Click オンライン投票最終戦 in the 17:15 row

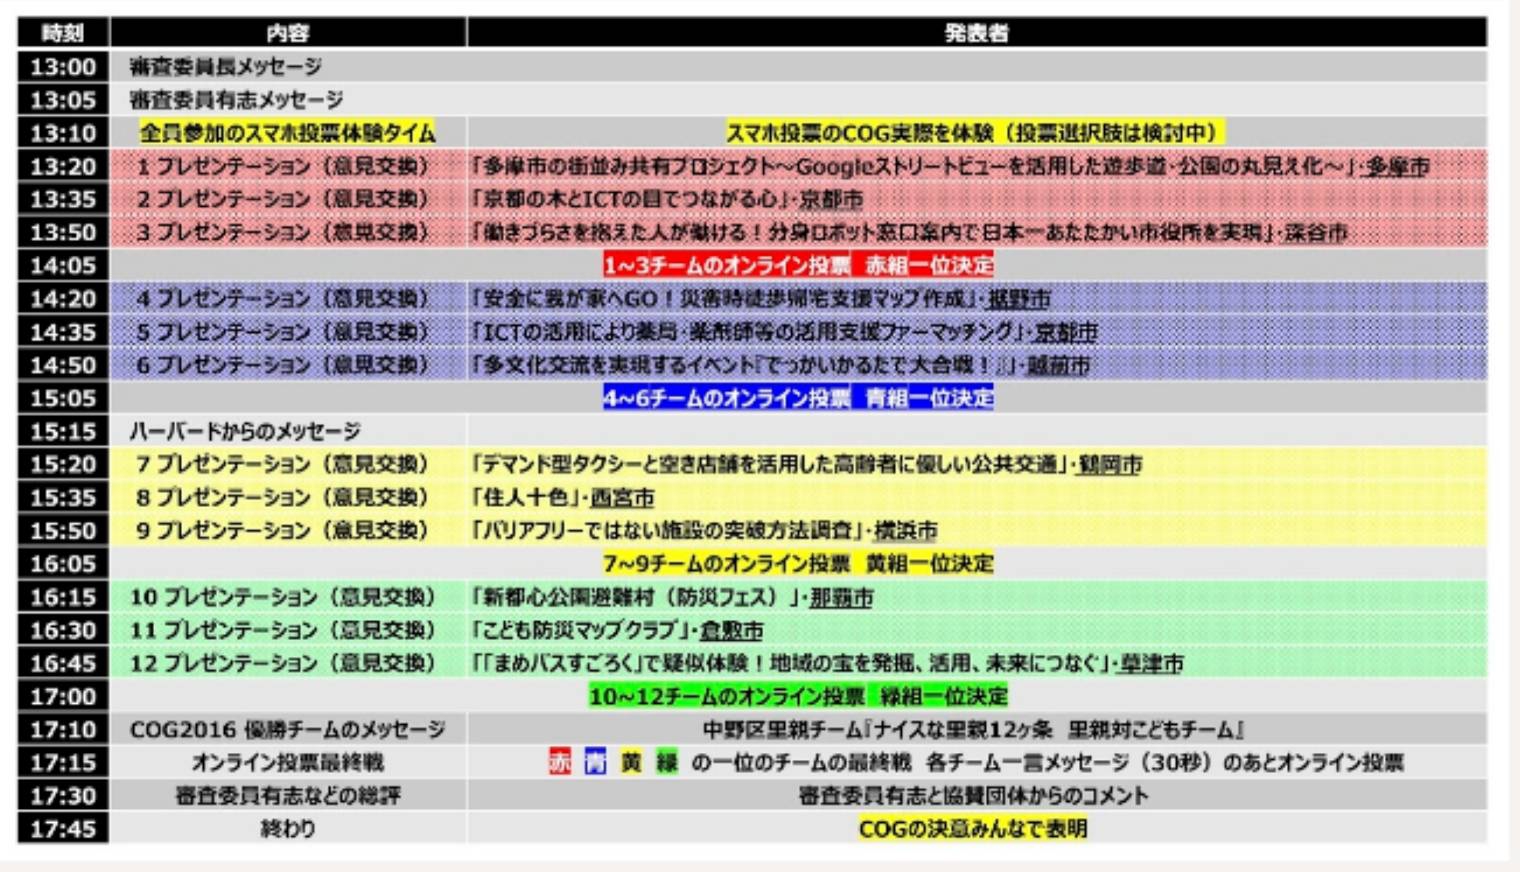(x=288, y=763)
